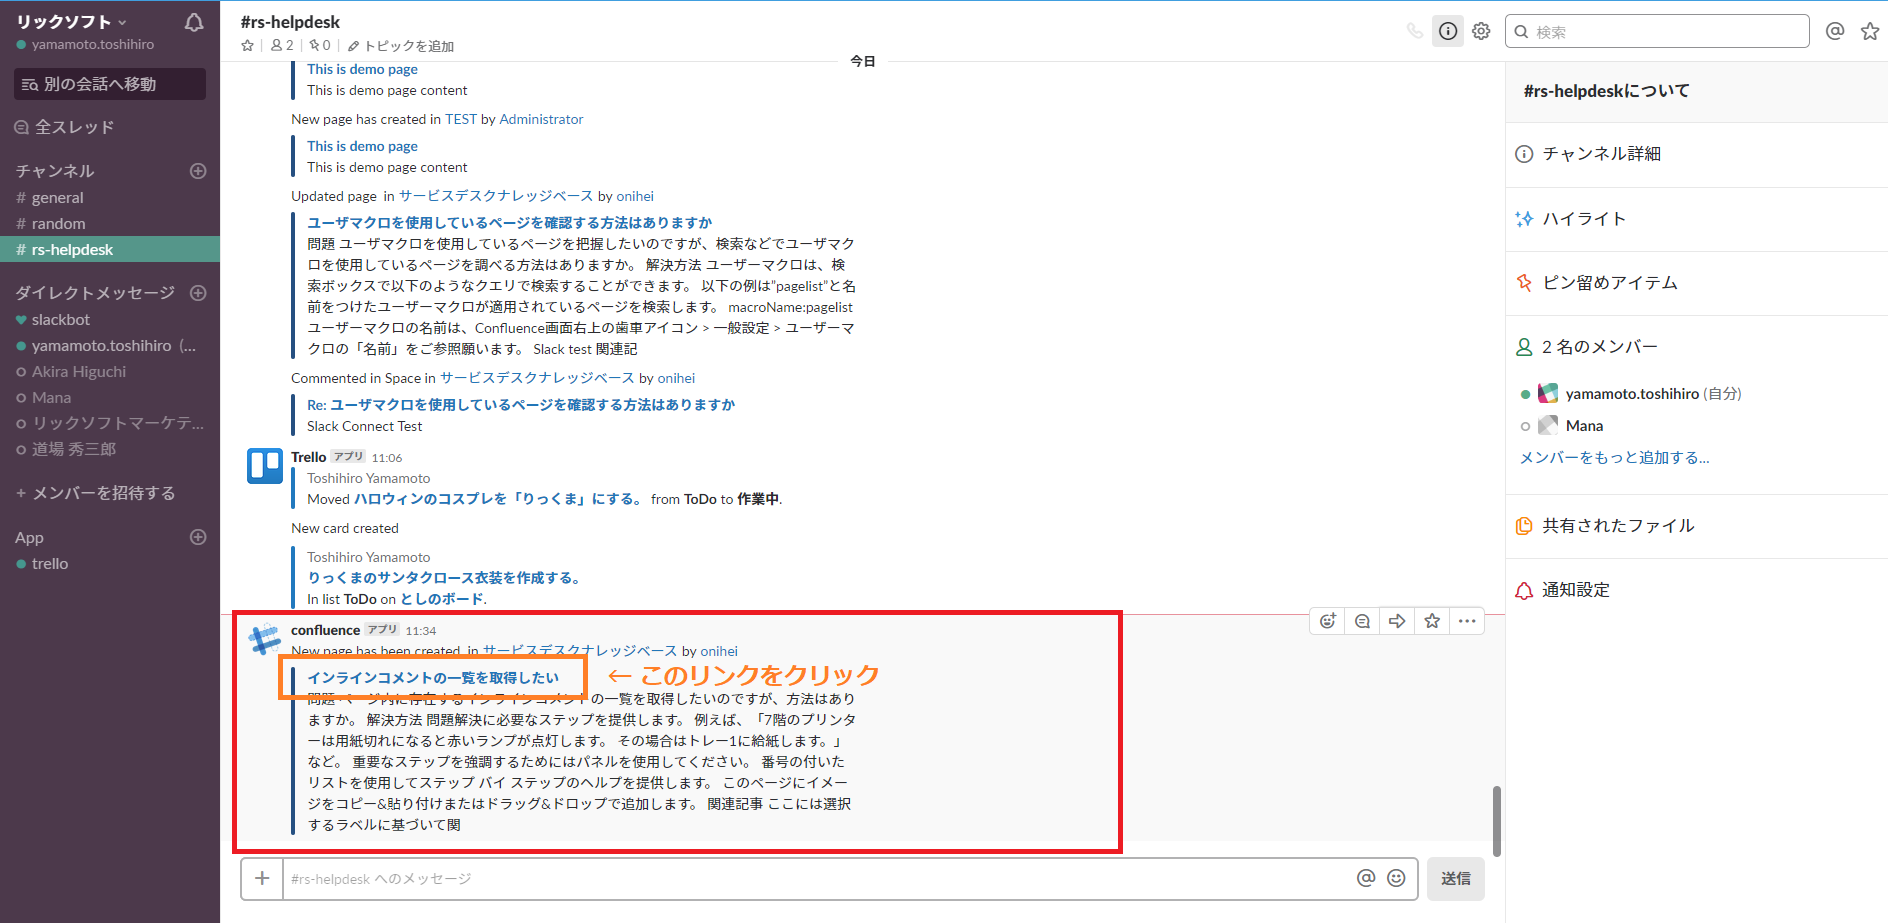
Task: Click メンバーを招待する link
Action: tap(96, 493)
